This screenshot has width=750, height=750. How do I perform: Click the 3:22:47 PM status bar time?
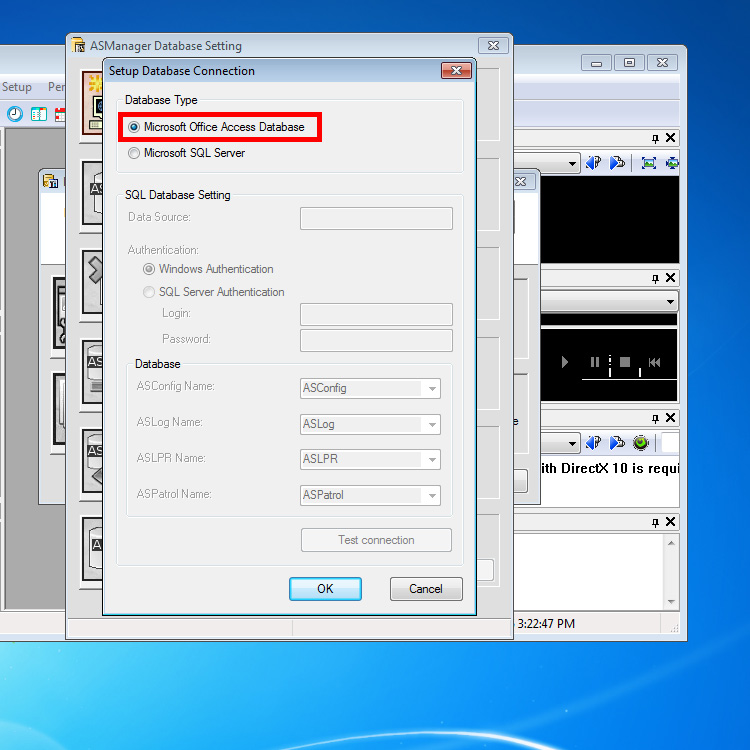pyautogui.click(x=546, y=624)
